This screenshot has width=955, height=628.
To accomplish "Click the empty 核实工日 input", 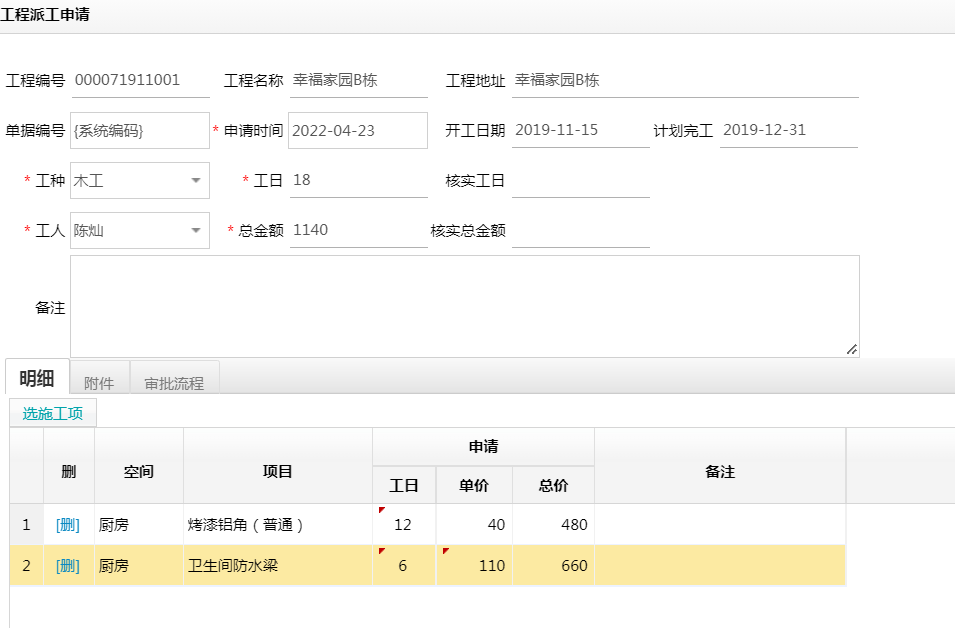I will point(580,181).
